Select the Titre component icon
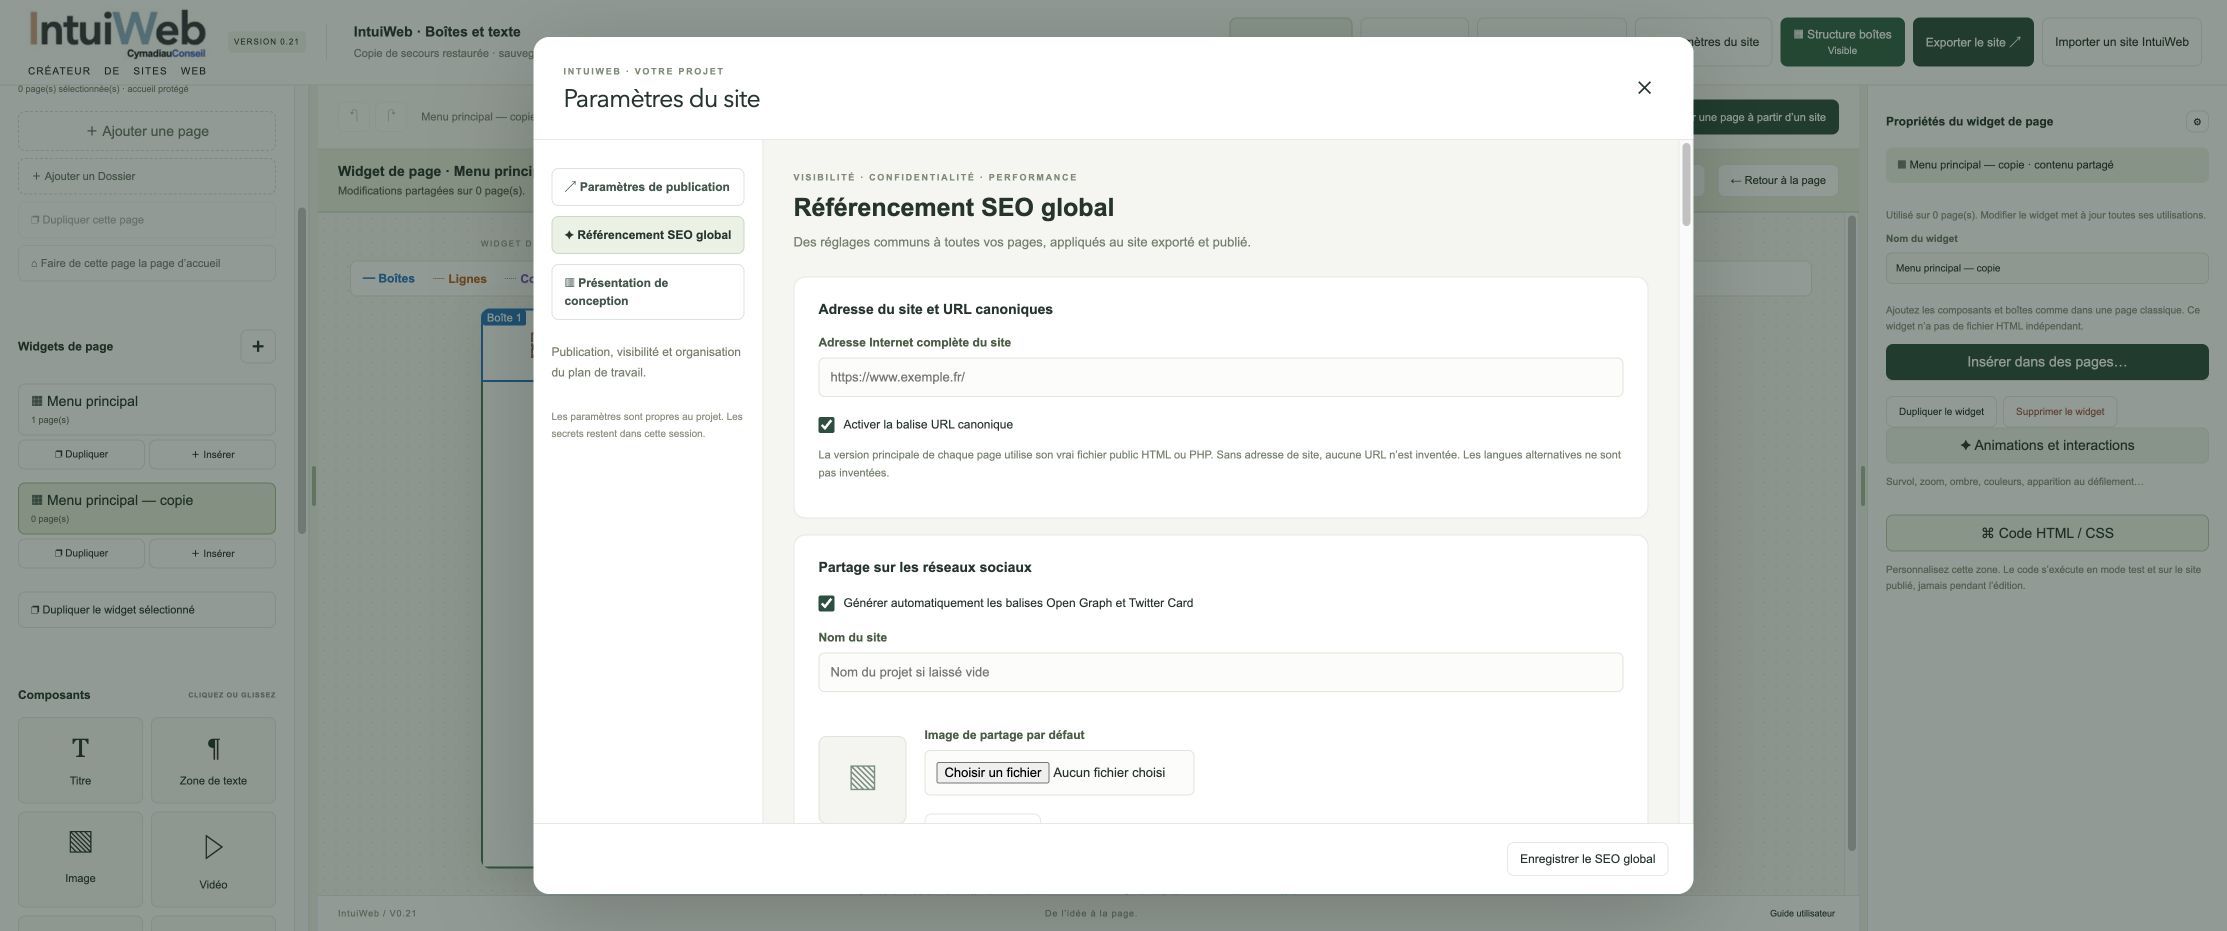This screenshot has height=931, width=2227. click(x=80, y=760)
